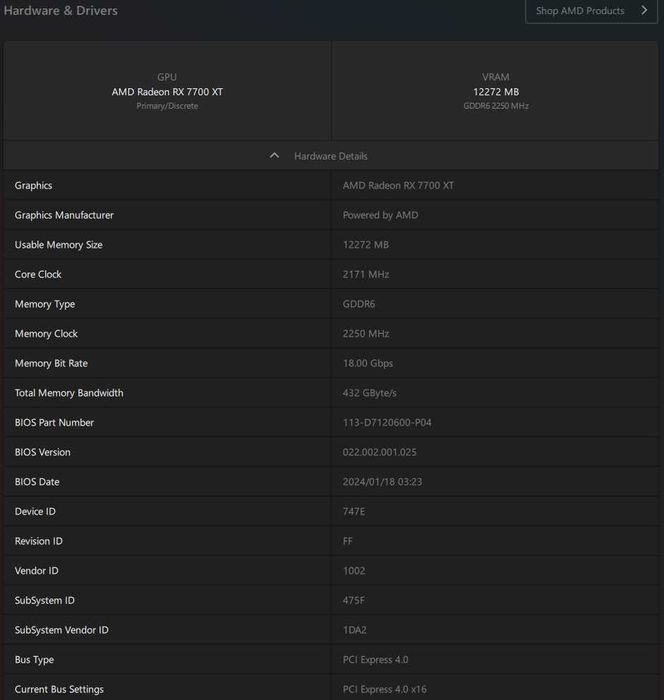Click the Memory Clock label
Screen dimensions: 664x700
point(46,333)
